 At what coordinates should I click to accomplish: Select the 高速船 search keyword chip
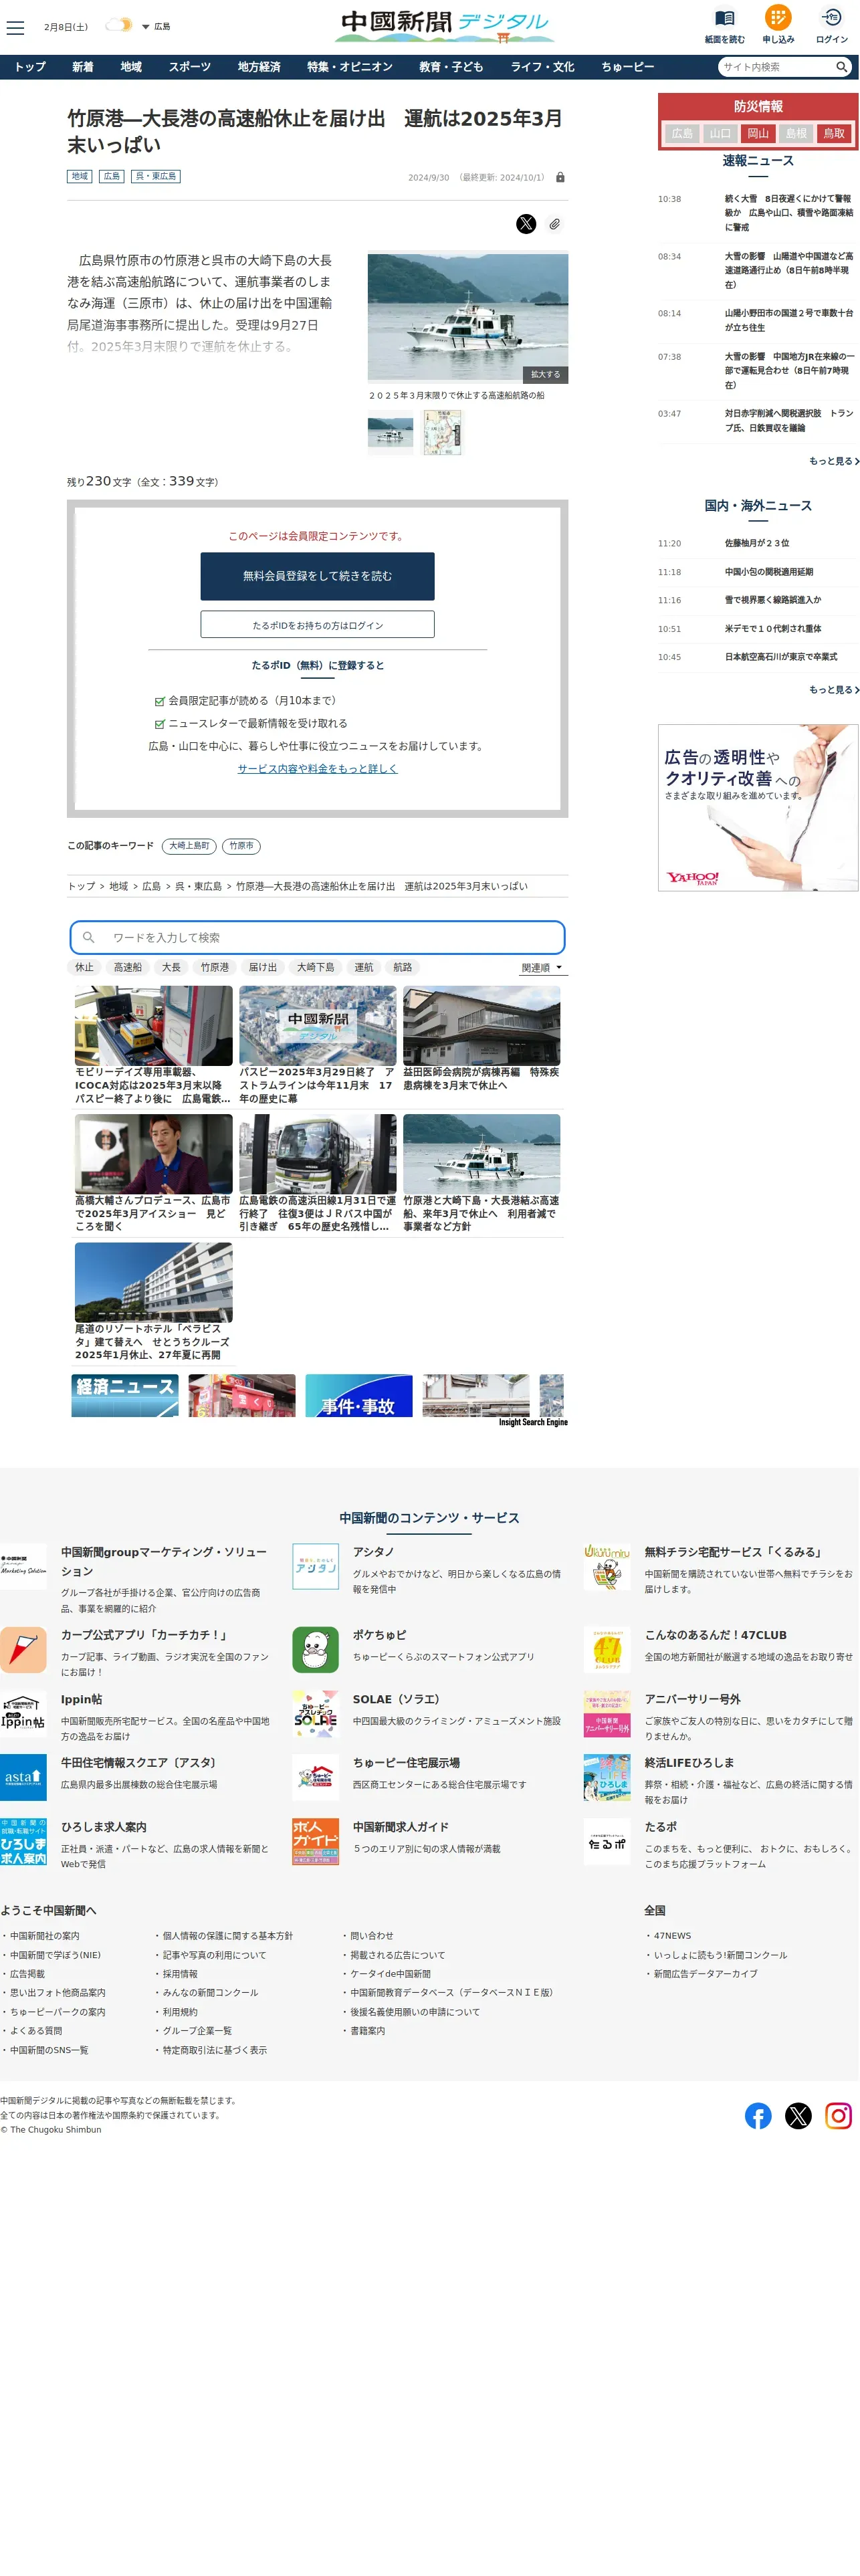pyautogui.click(x=127, y=967)
